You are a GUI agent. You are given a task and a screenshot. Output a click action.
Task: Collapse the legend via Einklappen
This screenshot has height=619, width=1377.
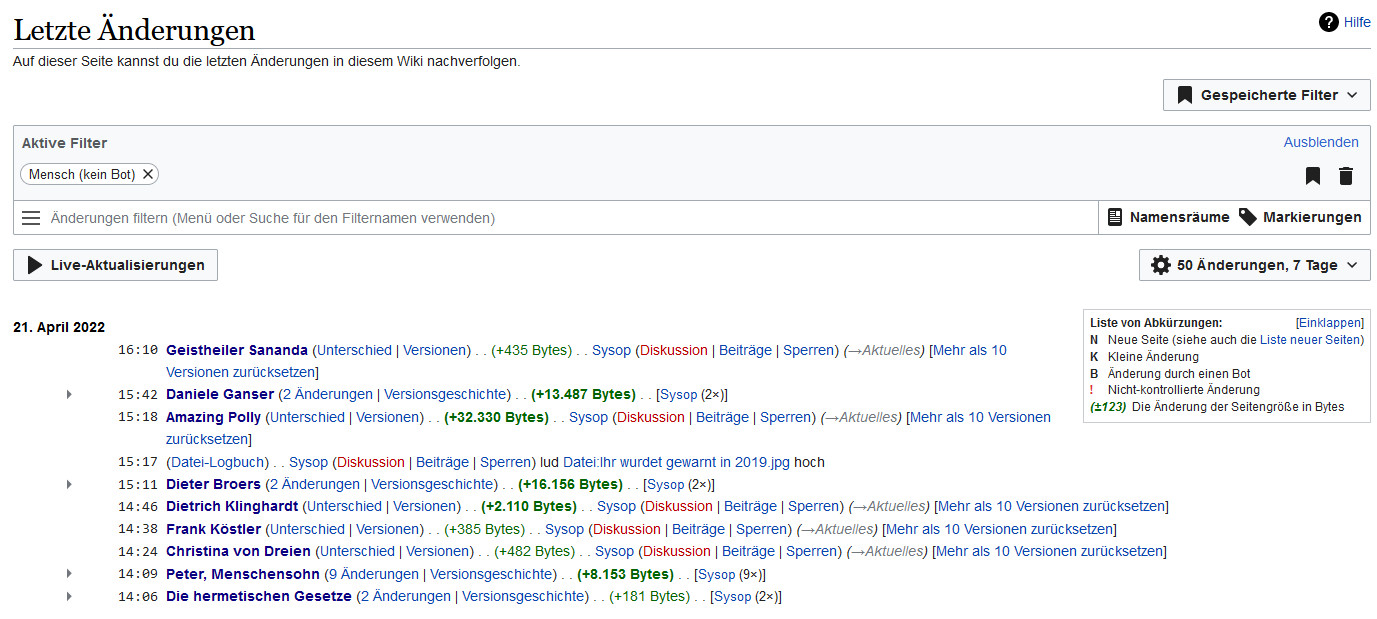1329,323
